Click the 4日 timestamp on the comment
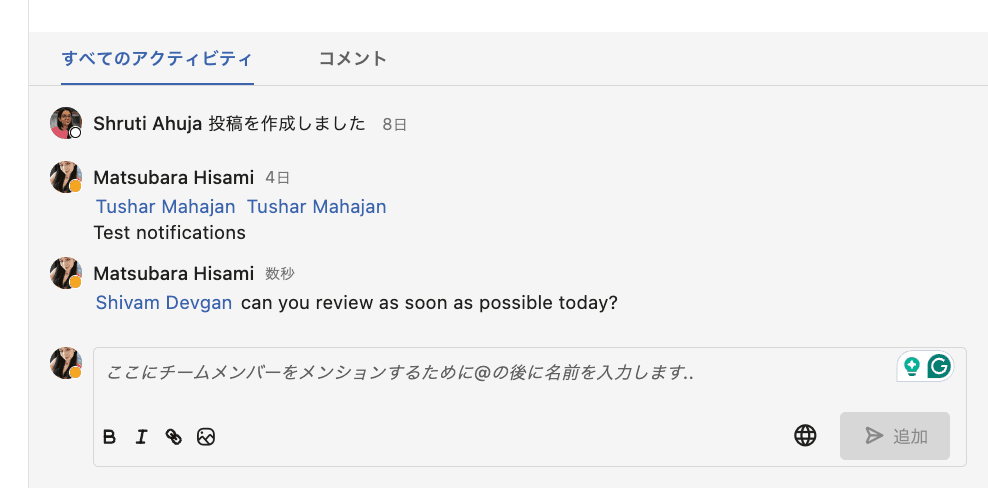 (278, 178)
